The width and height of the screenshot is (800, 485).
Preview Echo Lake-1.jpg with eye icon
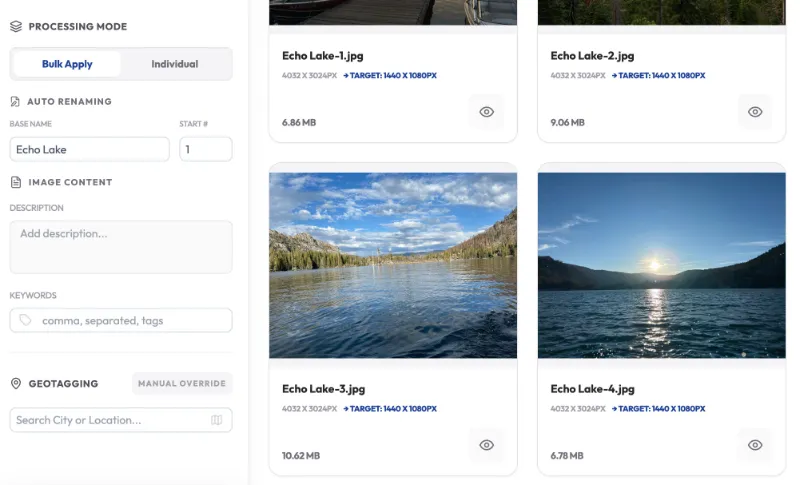[487, 112]
